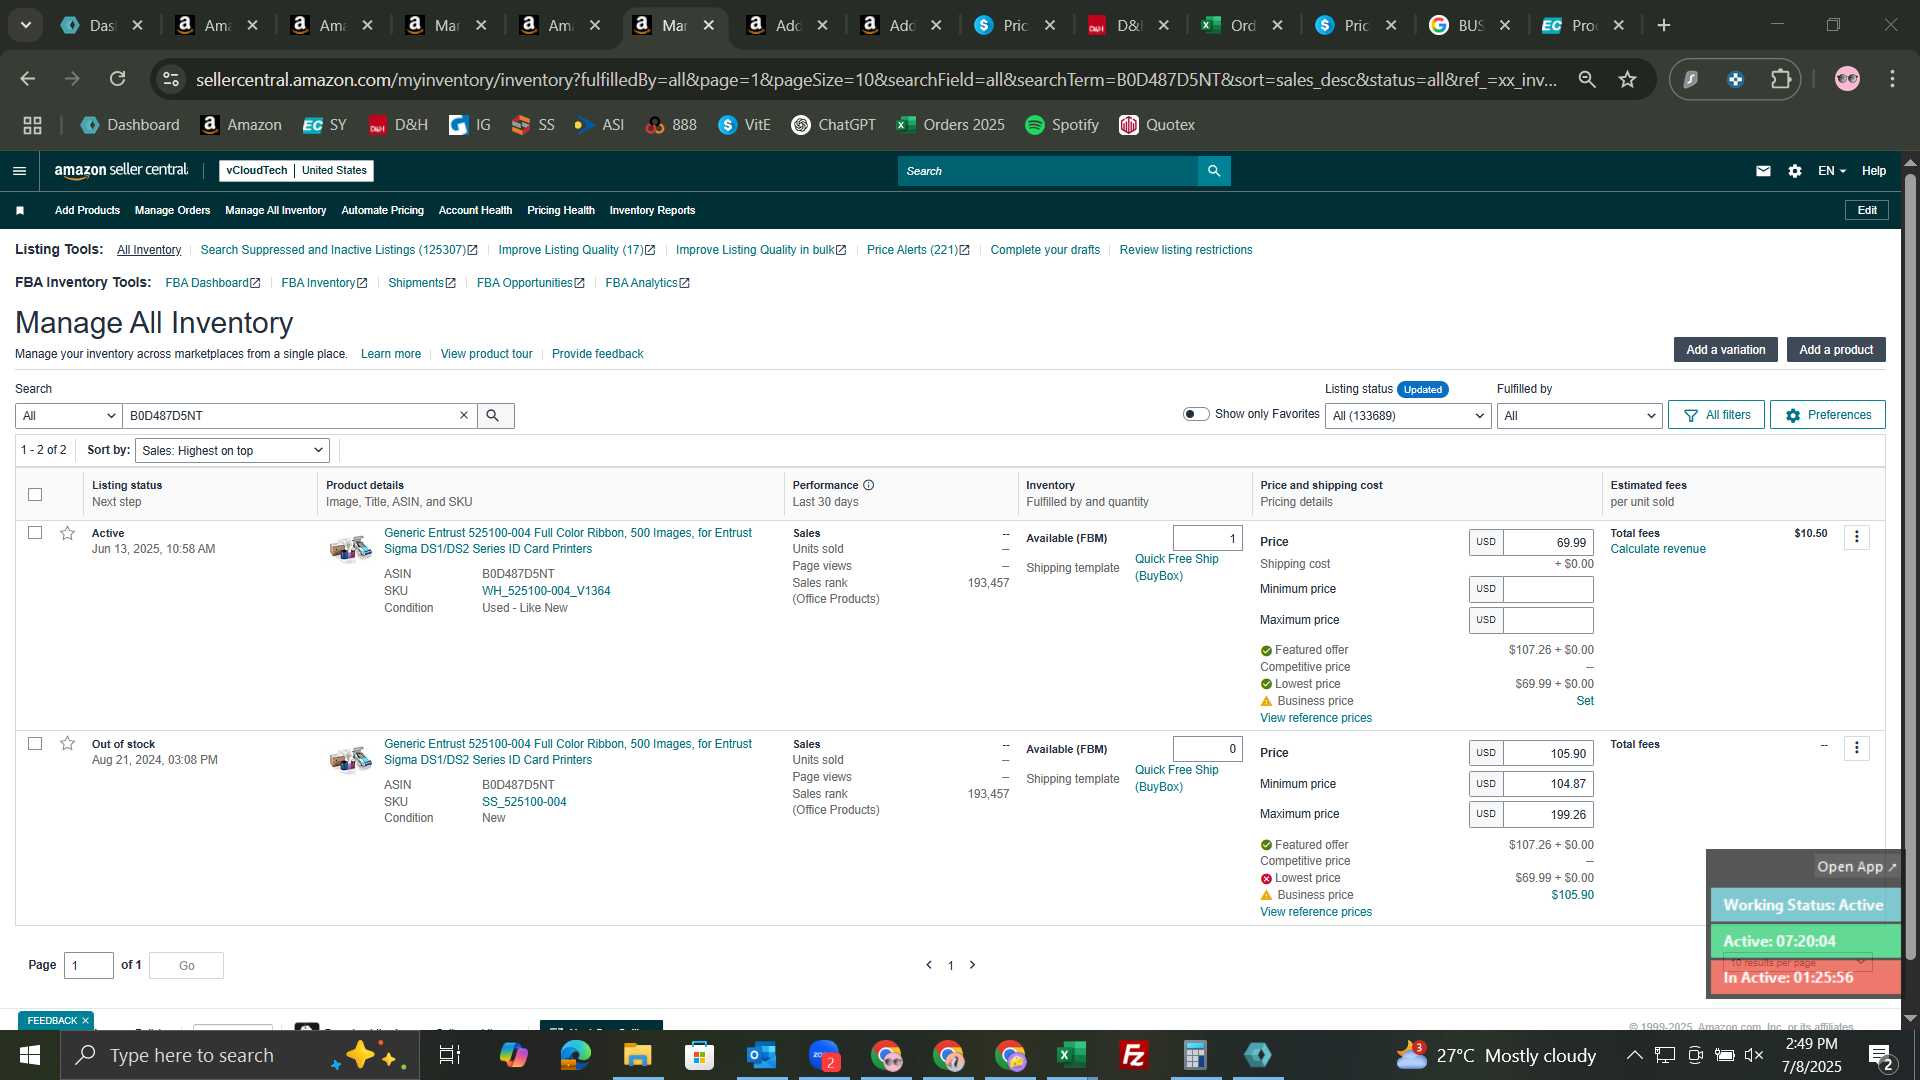Open the Excel icon on the taskbar
Viewport: 1920px width, 1080px height.
coord(1072,1055)
